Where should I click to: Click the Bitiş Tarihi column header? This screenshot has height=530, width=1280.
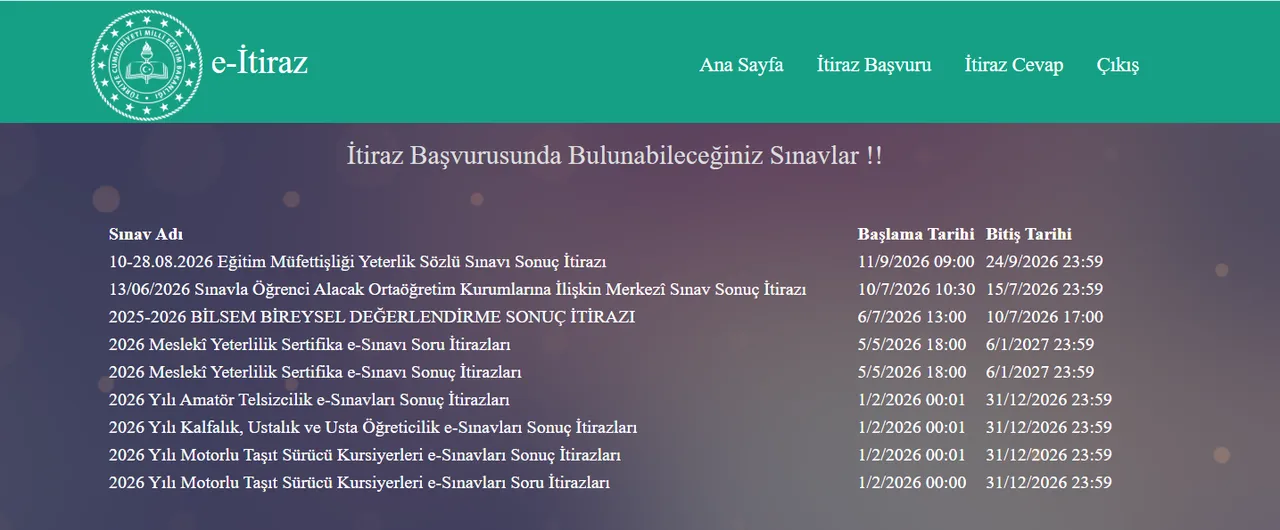(1029, 235)
